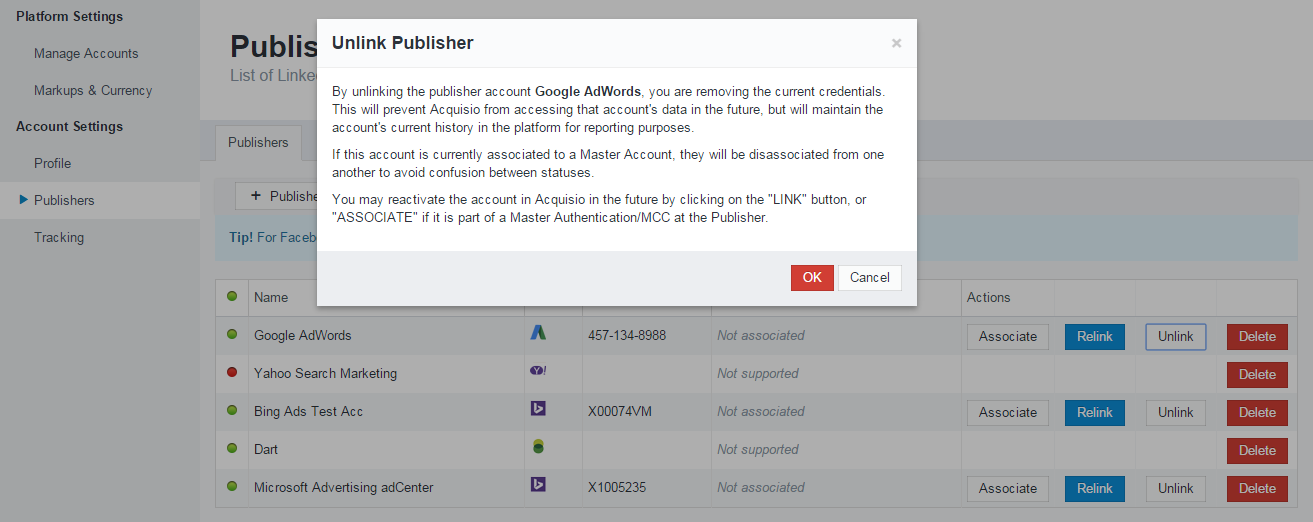
Task: Cancel the Unlink Publisher dialog
Action: click(870, 278)
